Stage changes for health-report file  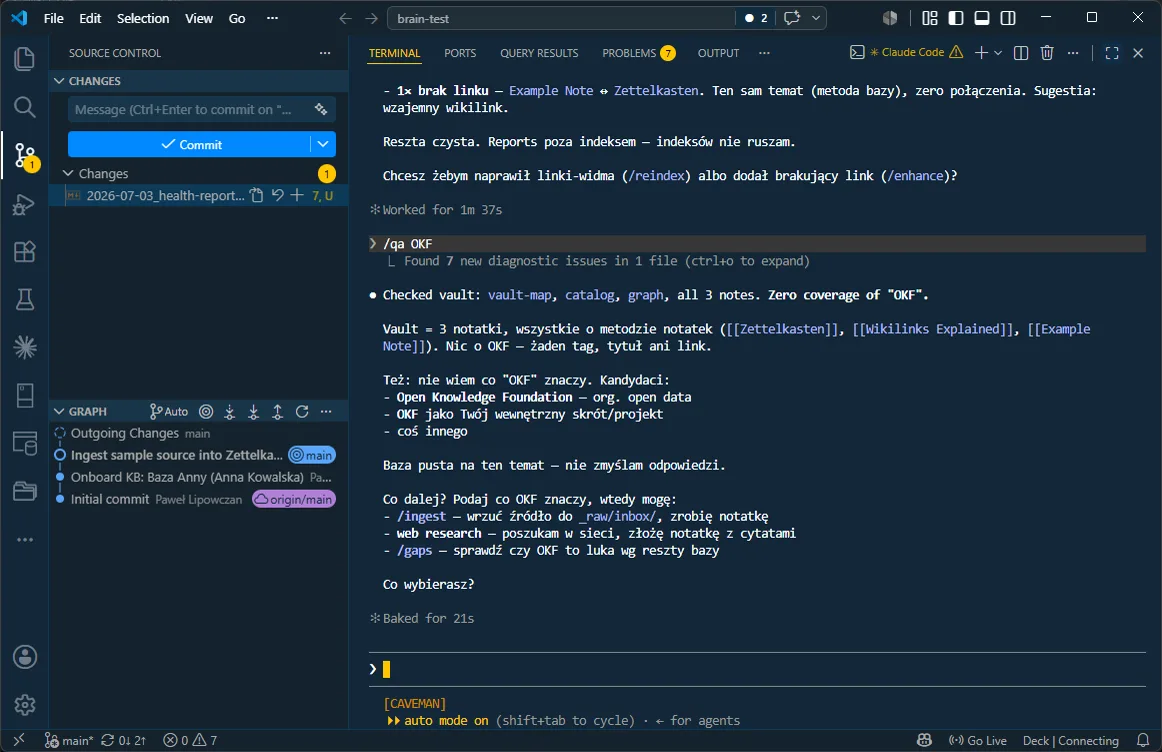point(296,195)
